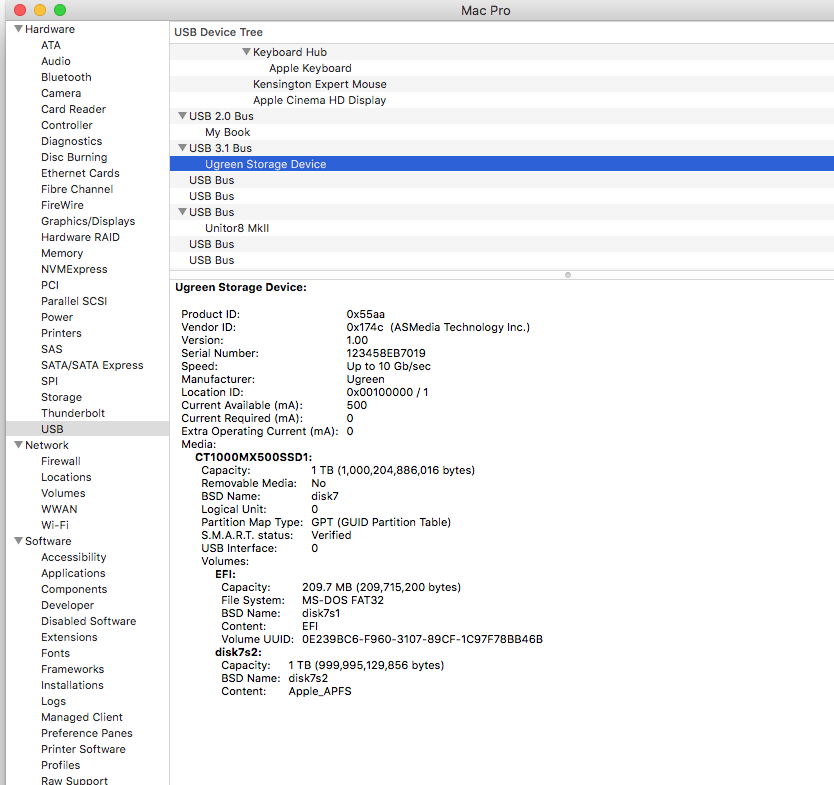The image size is (834, 785).
Task: Open the Bluetooth hardware section
Action: click(66, 77)
